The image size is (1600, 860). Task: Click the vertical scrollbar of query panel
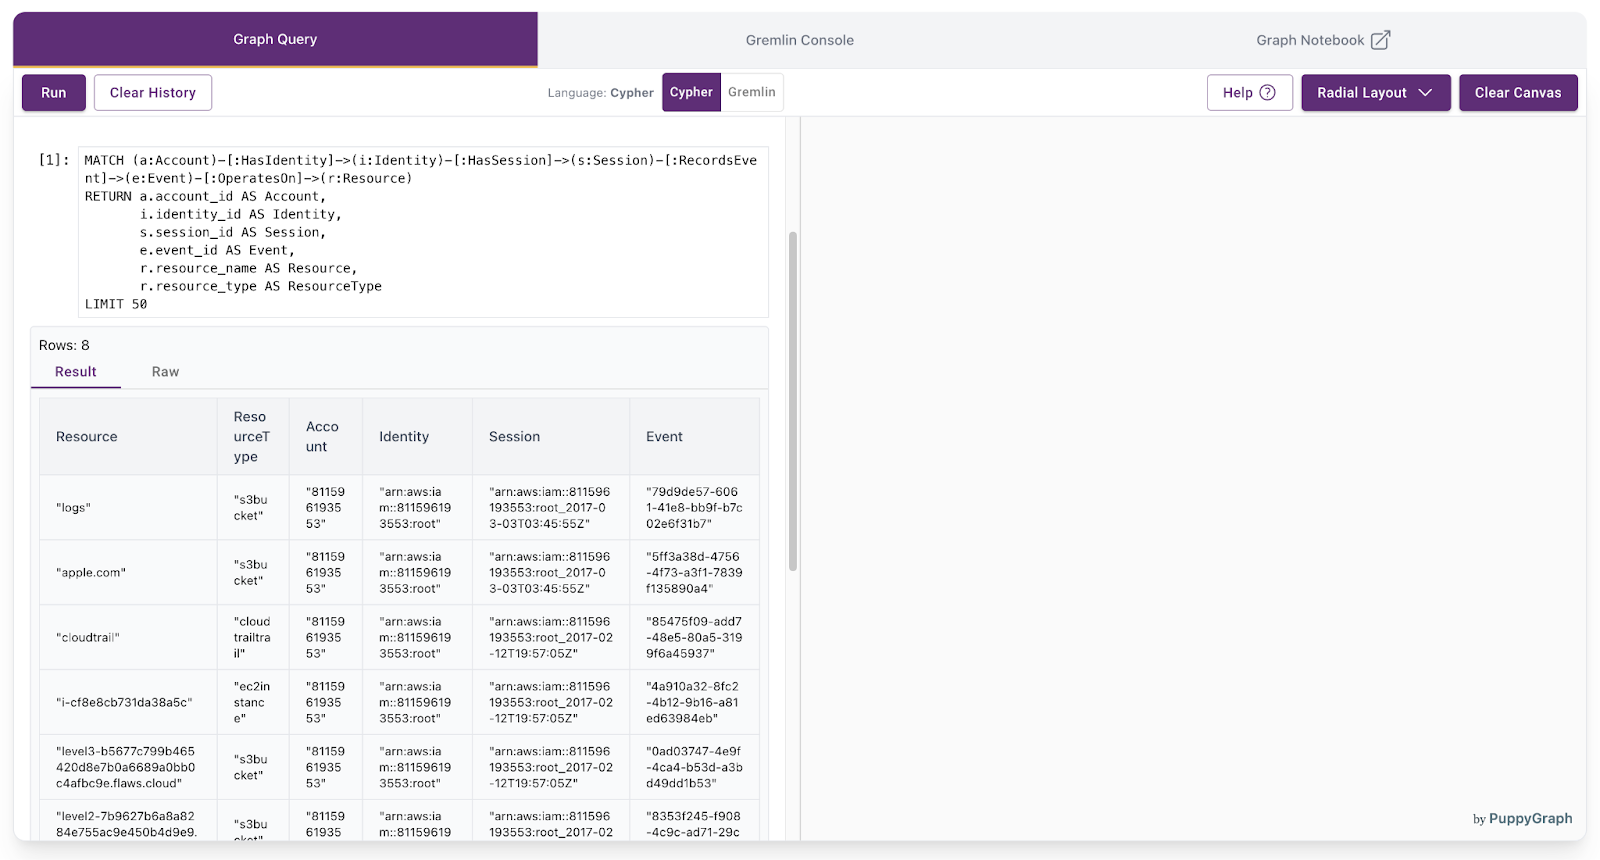[793, 401]
